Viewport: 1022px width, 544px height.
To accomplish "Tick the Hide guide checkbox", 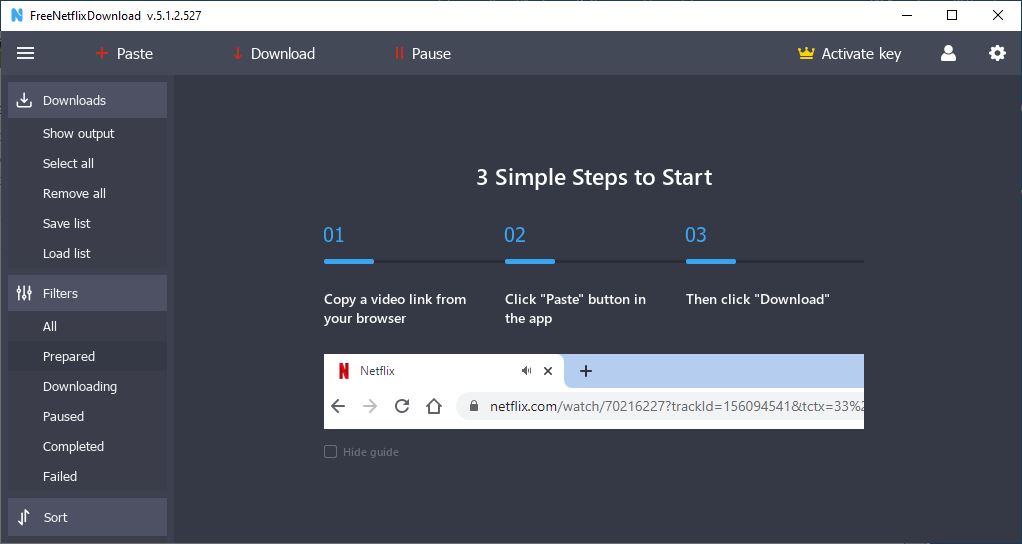I will pyautogui.click(x=330, y=451).
